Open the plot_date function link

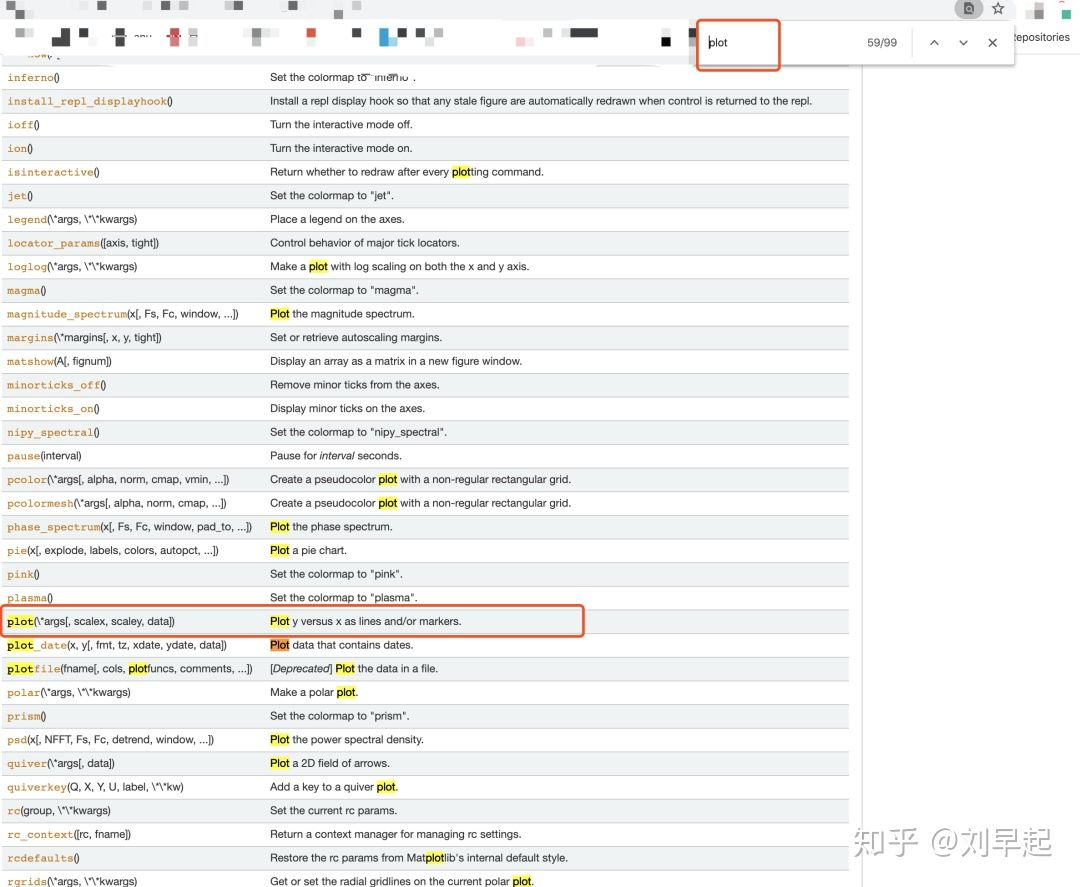37,645
